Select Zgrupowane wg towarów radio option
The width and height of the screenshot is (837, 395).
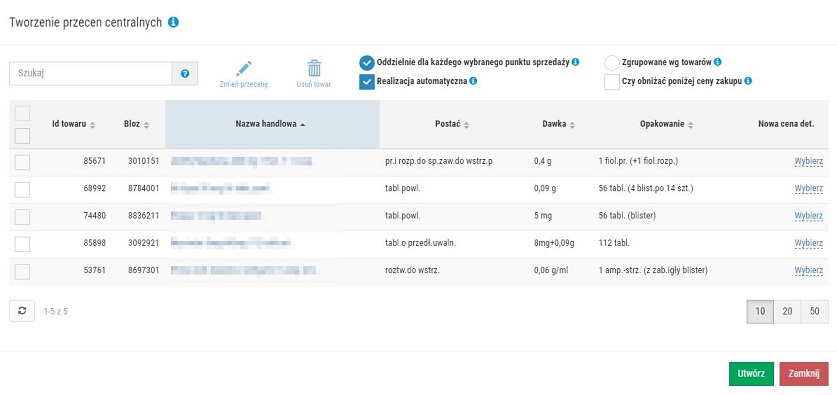click(x=612, y=63)
